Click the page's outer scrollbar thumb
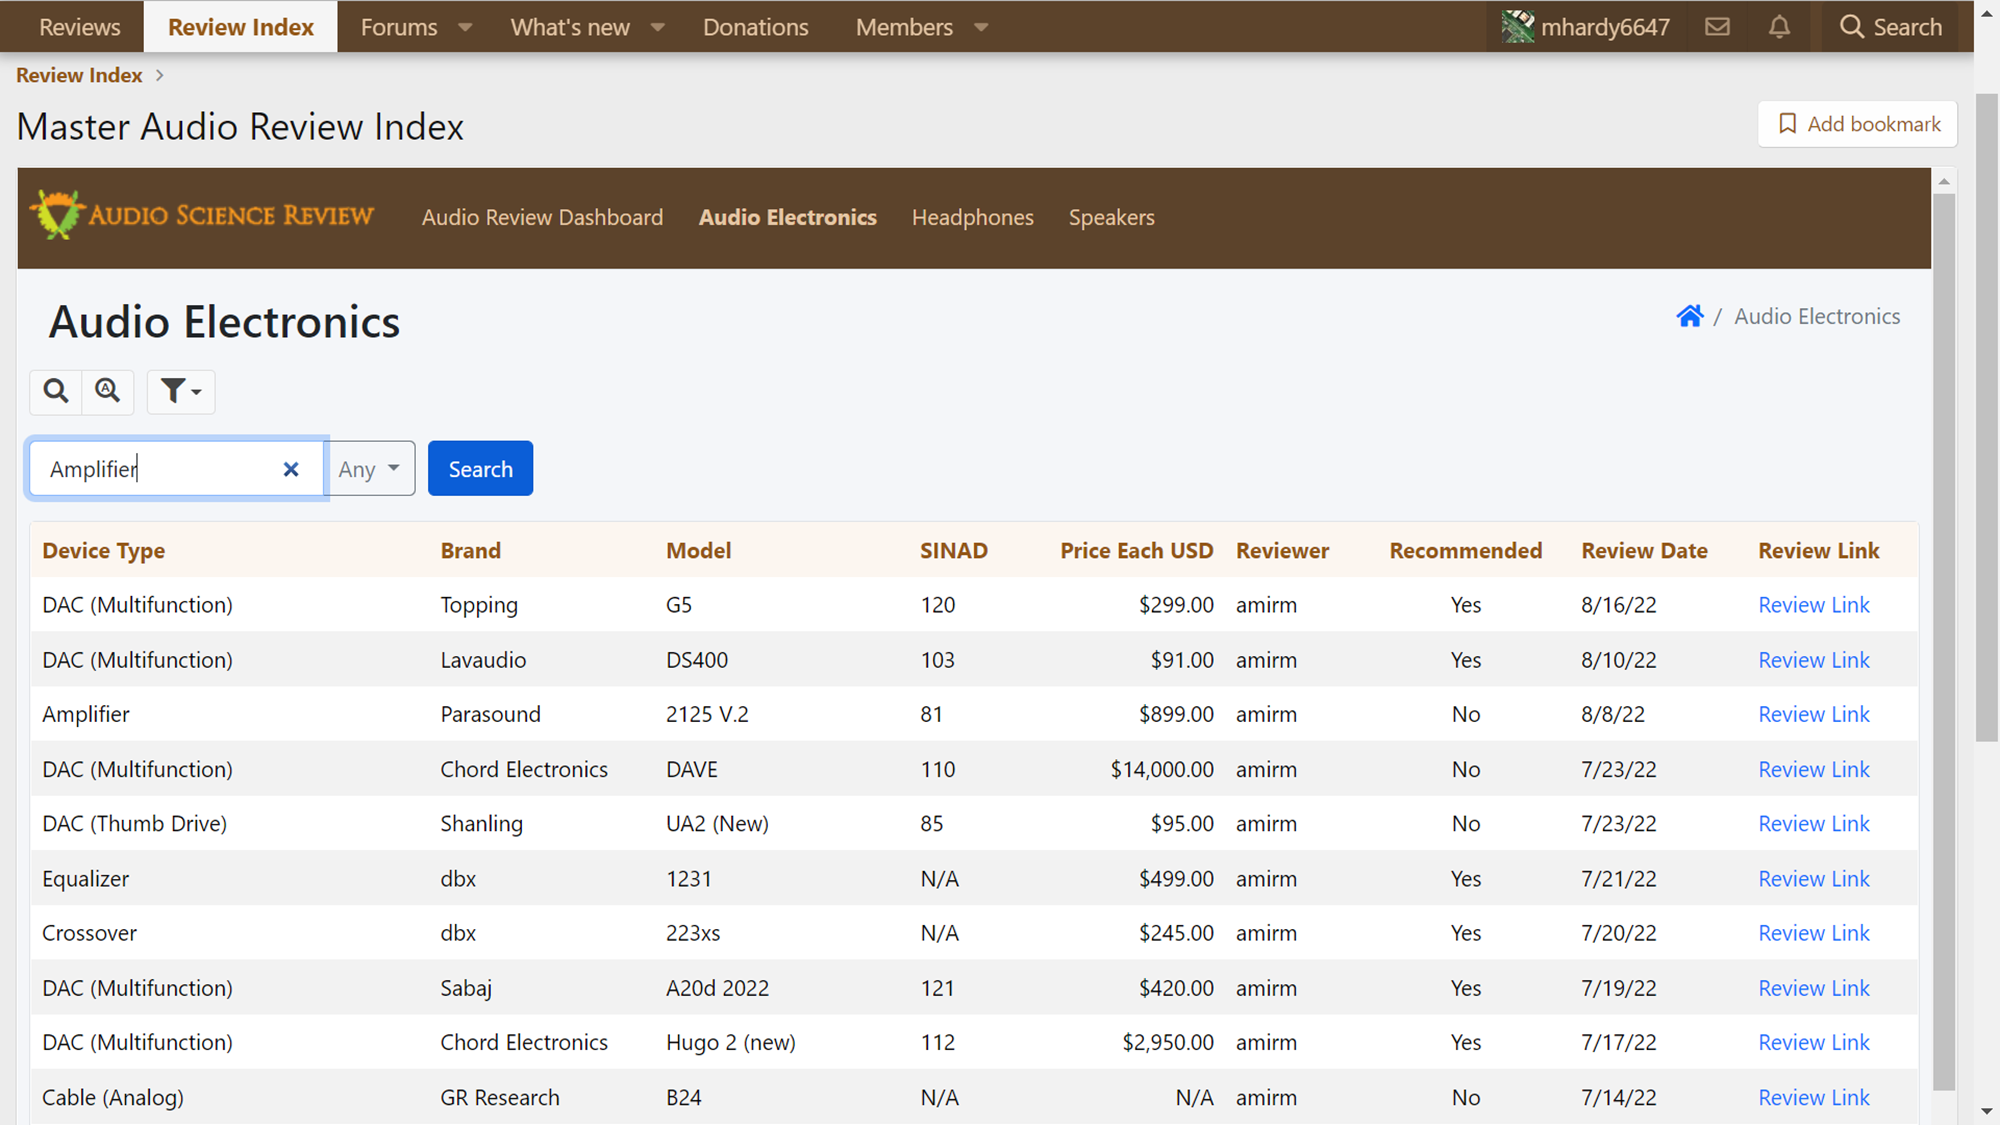Screen dimensions: 2000x1125 pyautogui.click(x=1987, y=418)
